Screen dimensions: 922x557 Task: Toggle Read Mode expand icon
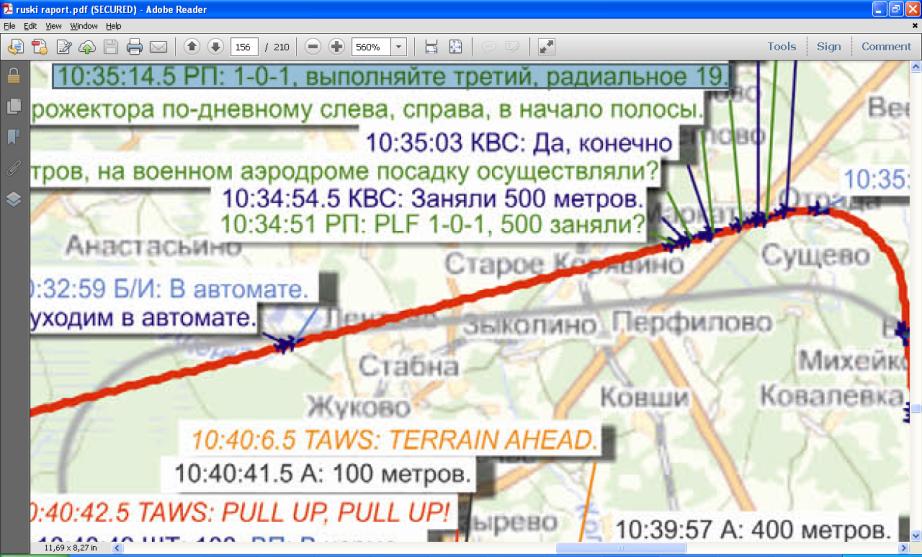click(x=546, y=46)
